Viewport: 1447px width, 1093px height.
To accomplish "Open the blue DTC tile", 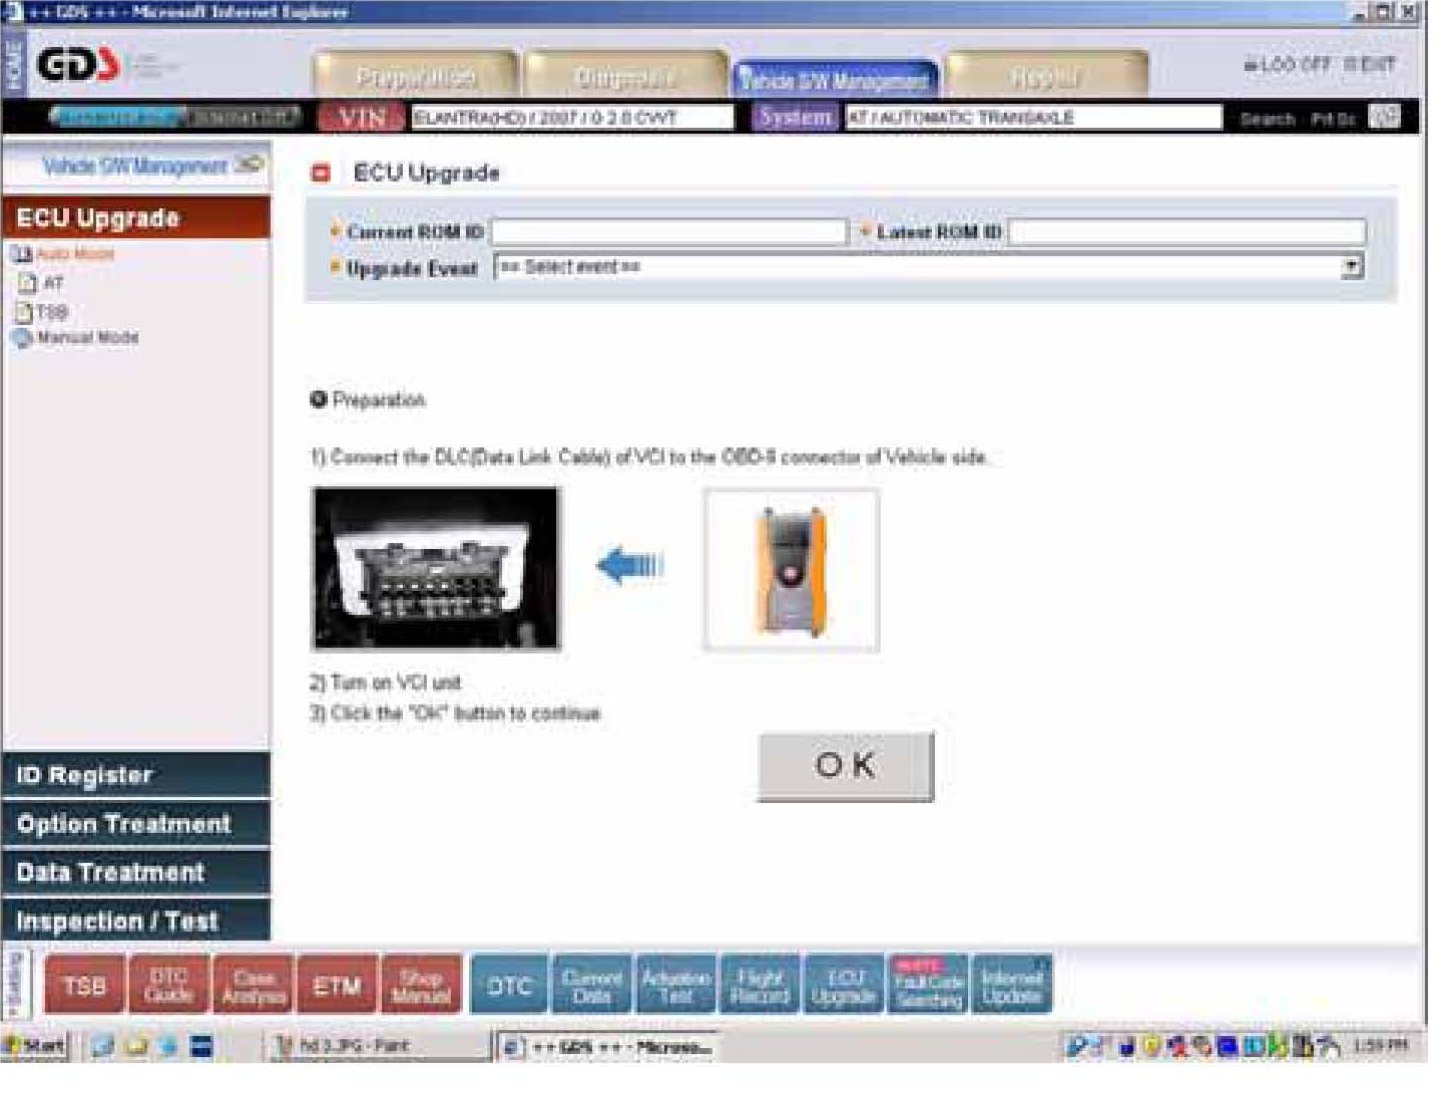I will [x=509, y=985].
